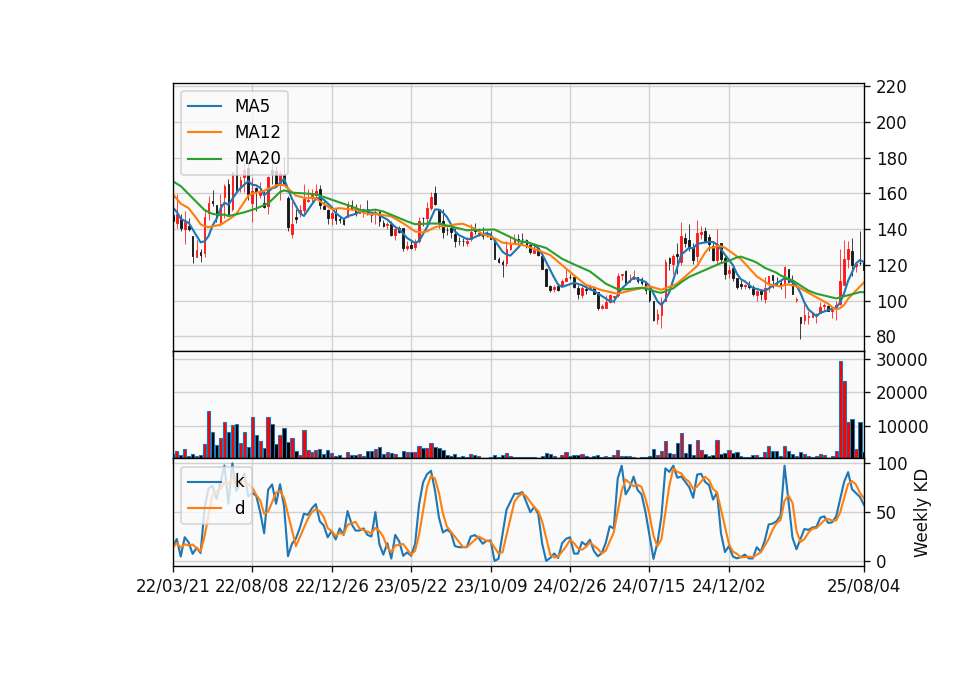Click the green MA20 legend line sample

coord(204,158)
